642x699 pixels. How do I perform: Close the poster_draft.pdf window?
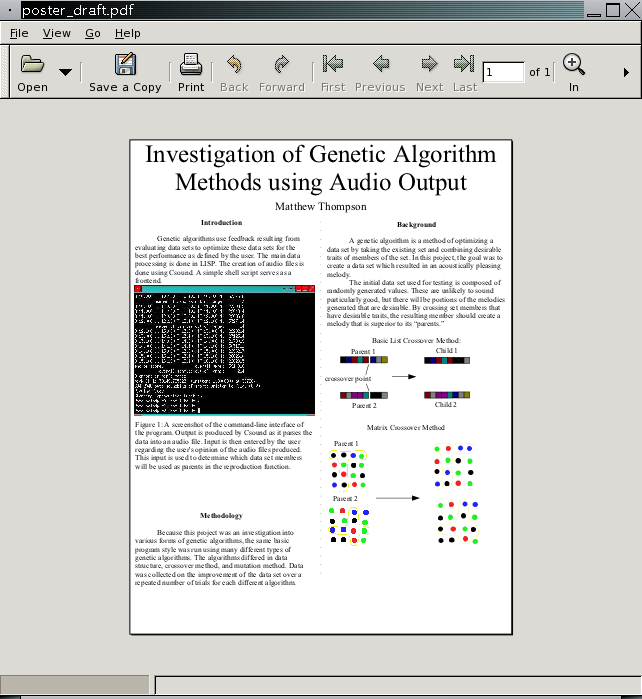tap(632, 10)
